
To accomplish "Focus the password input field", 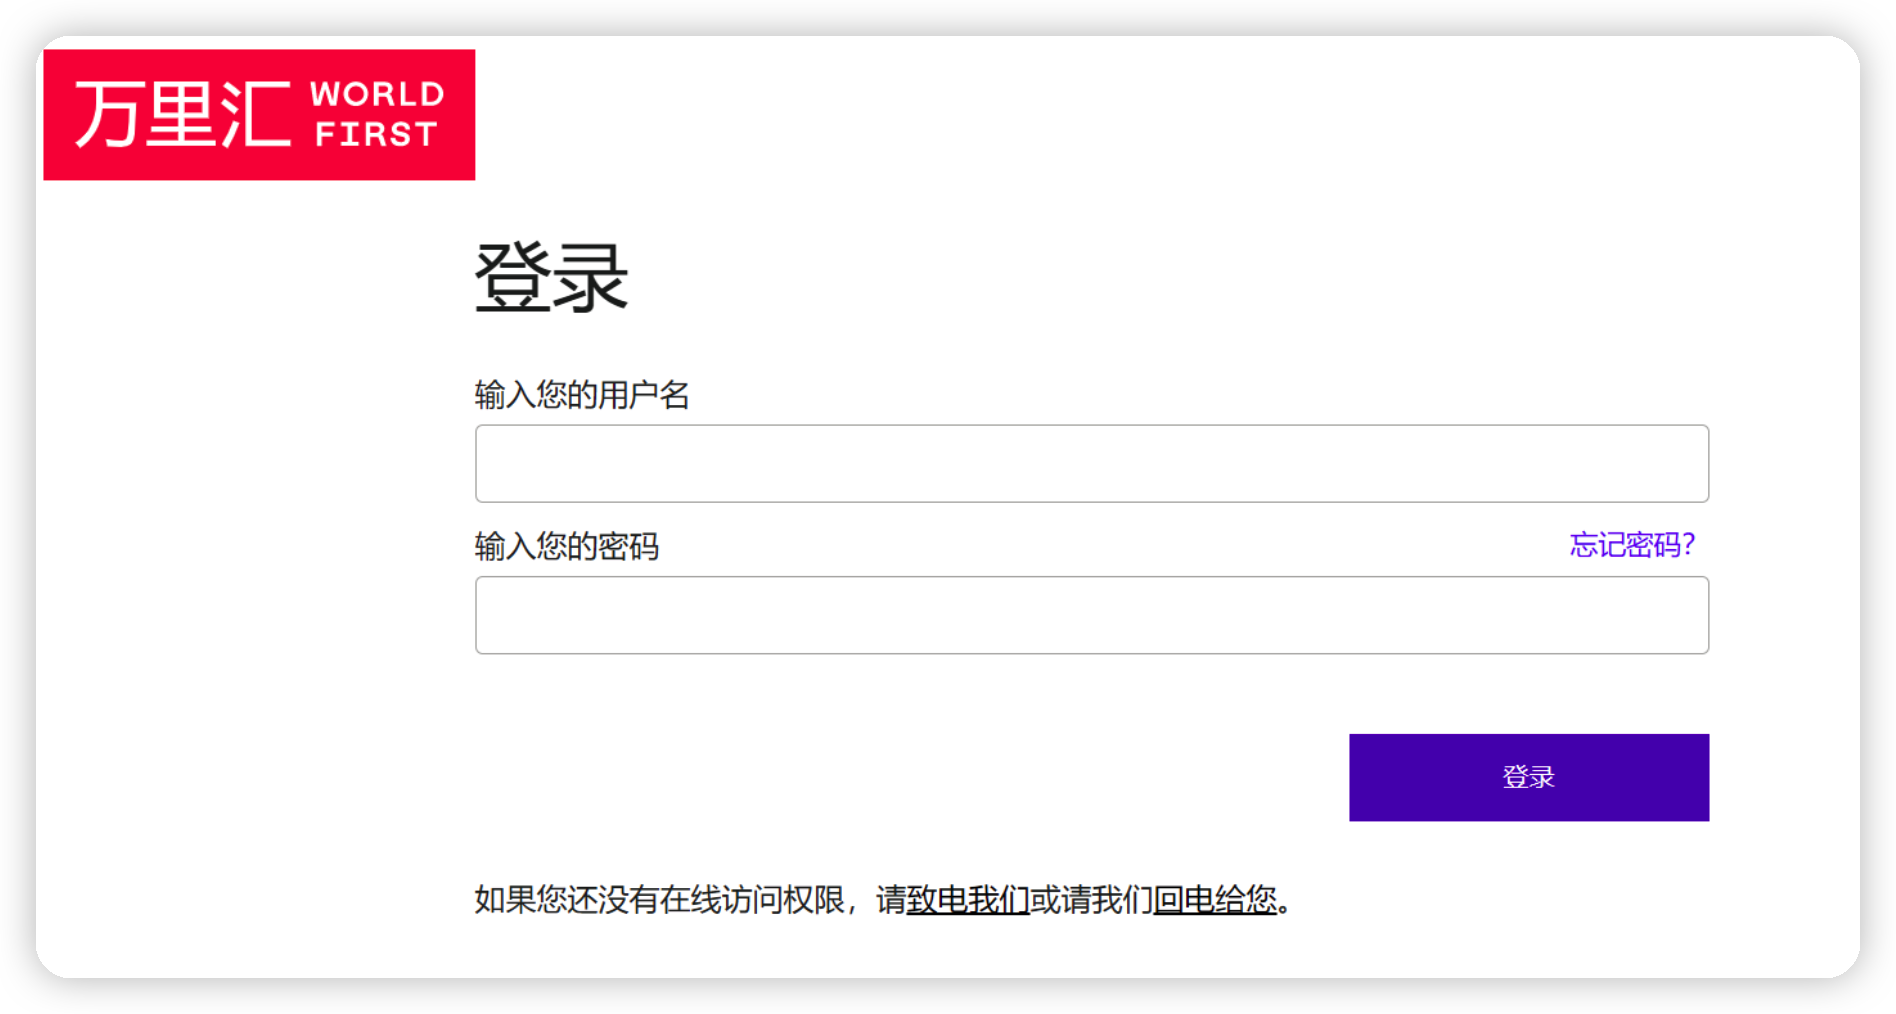I will click(x=1092, y=615).
